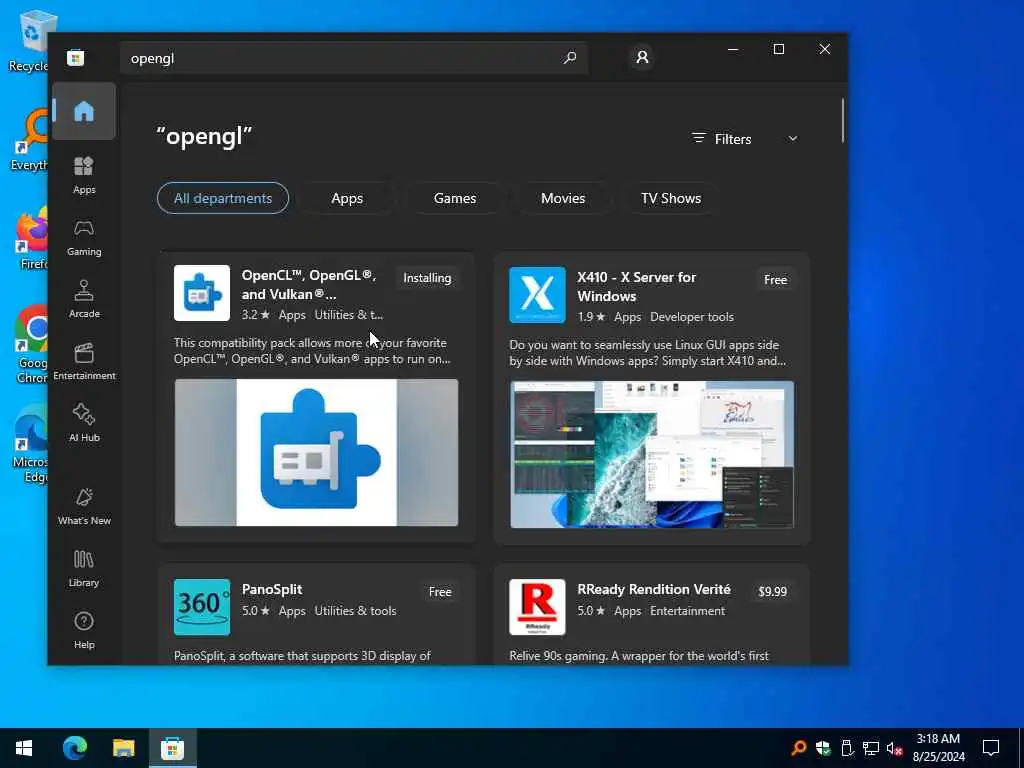
Task: Click the PanoSplit 360 app icon
Action: click(202, 607)
